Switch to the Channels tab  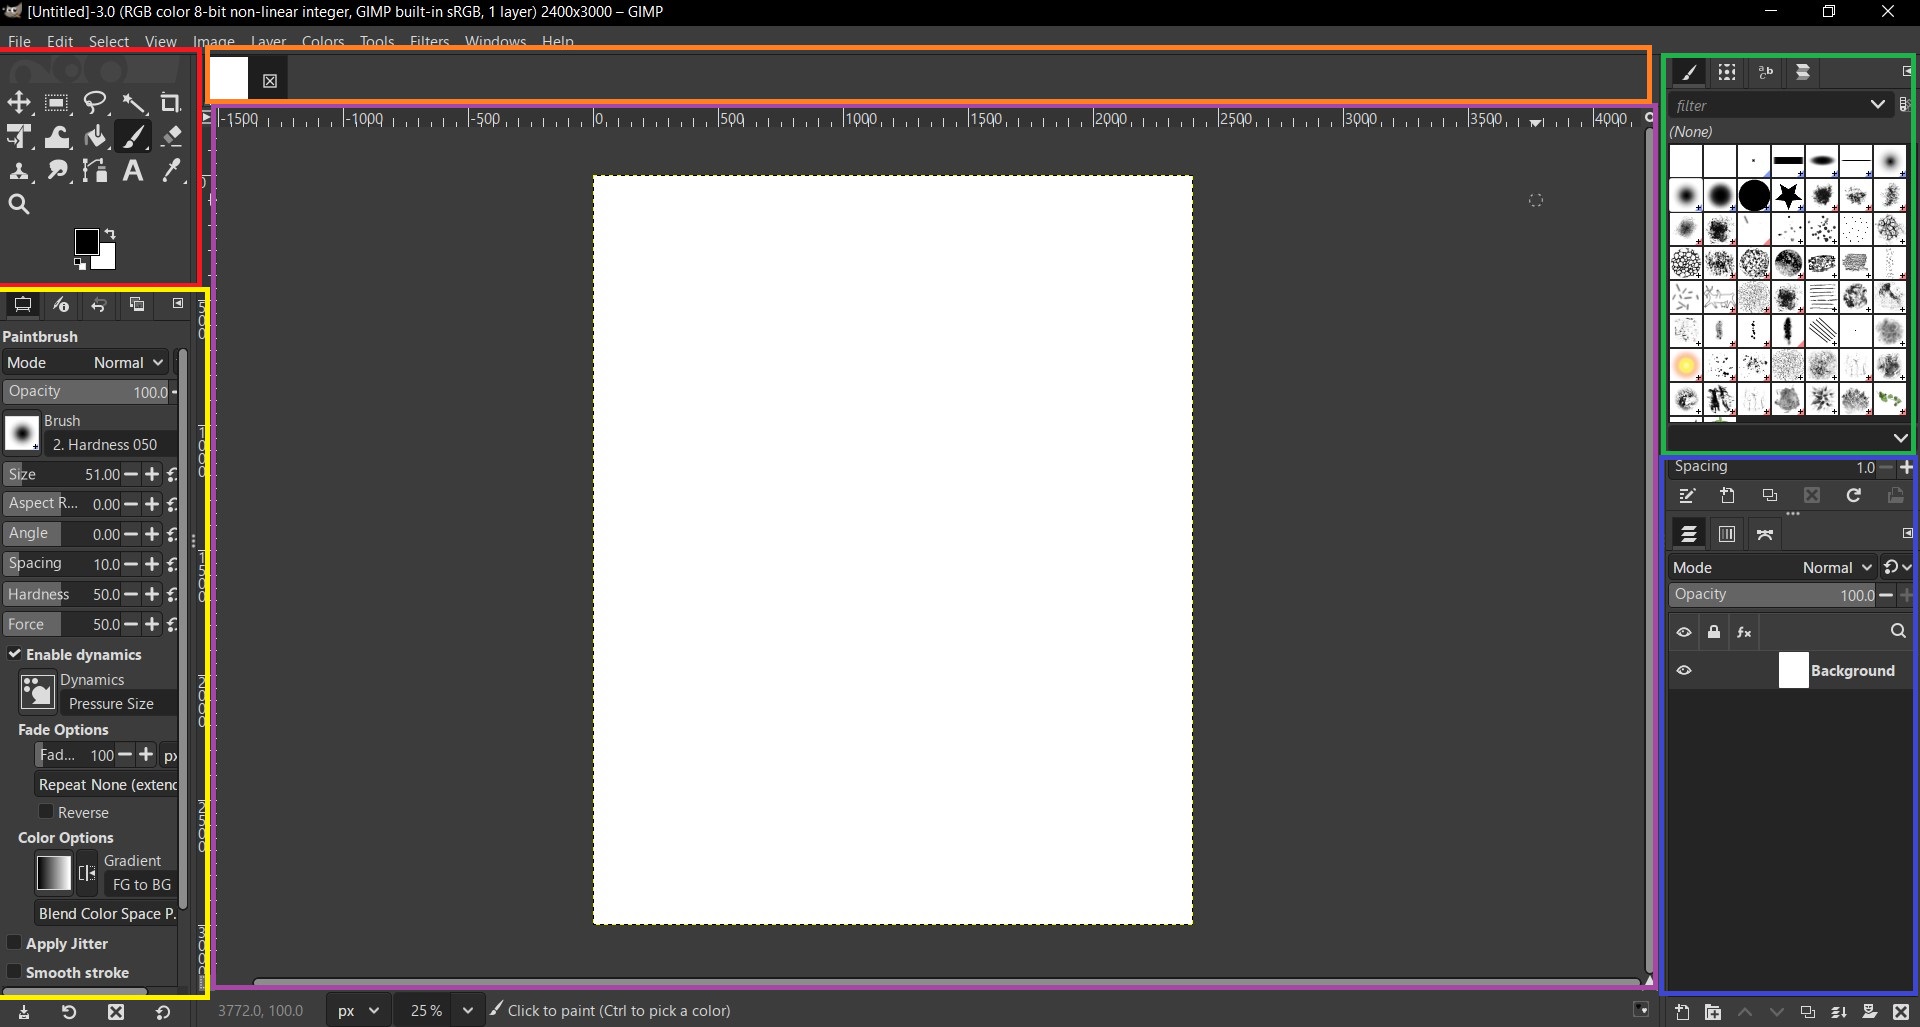click(x=1727, y=533)
